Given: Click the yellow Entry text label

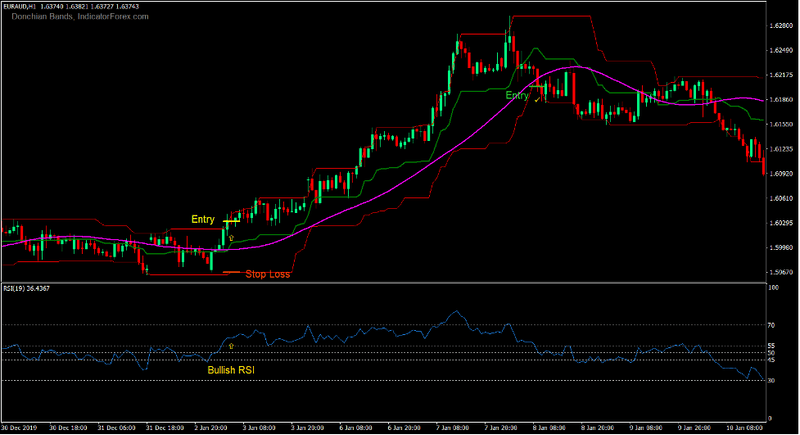Looking at the screenshot, I should (x=203, y=219).
